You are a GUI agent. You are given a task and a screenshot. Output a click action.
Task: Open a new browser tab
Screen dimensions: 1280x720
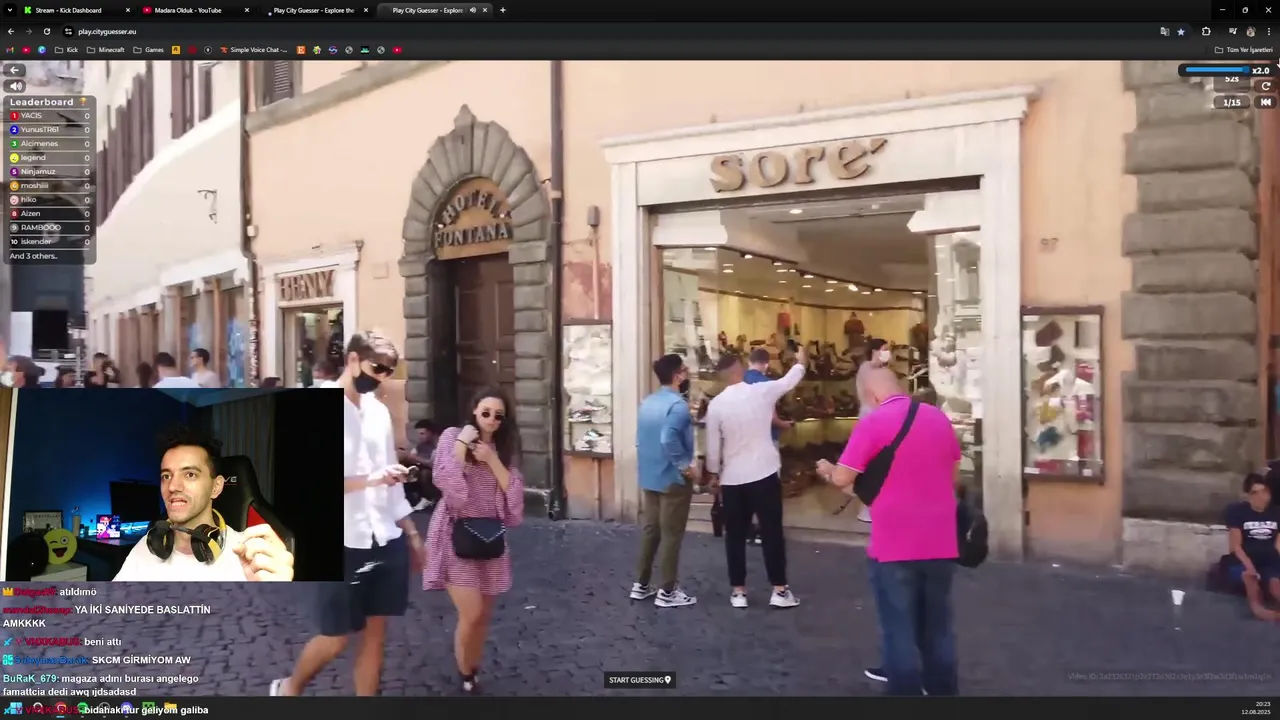coord(502,10)
